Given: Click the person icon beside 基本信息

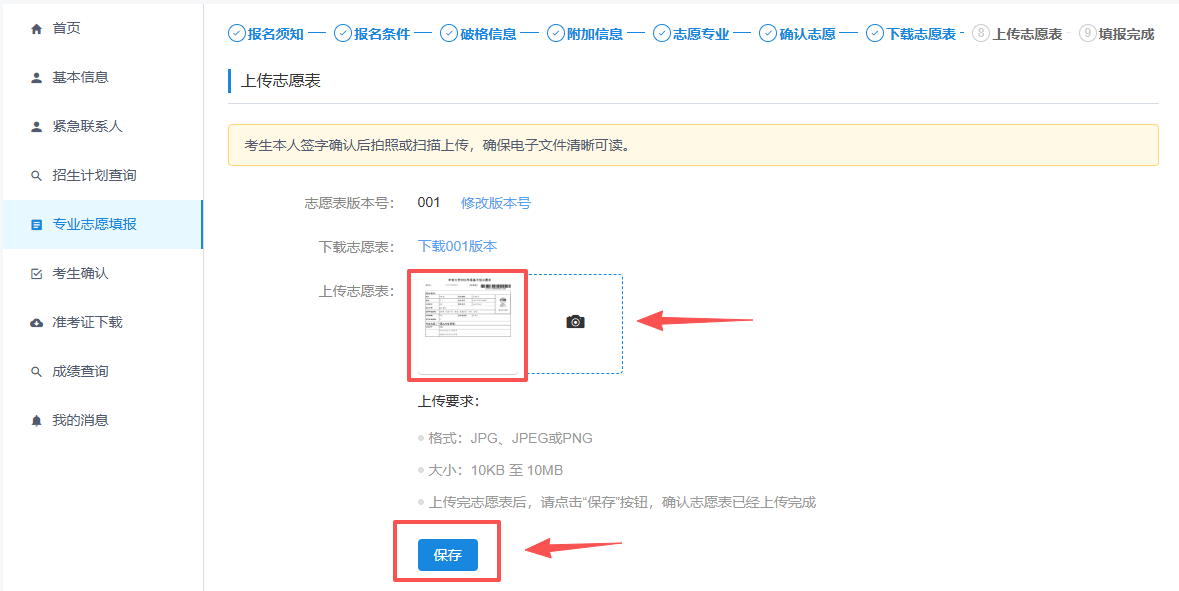Looking at the screenshot, I should point(37,77).
